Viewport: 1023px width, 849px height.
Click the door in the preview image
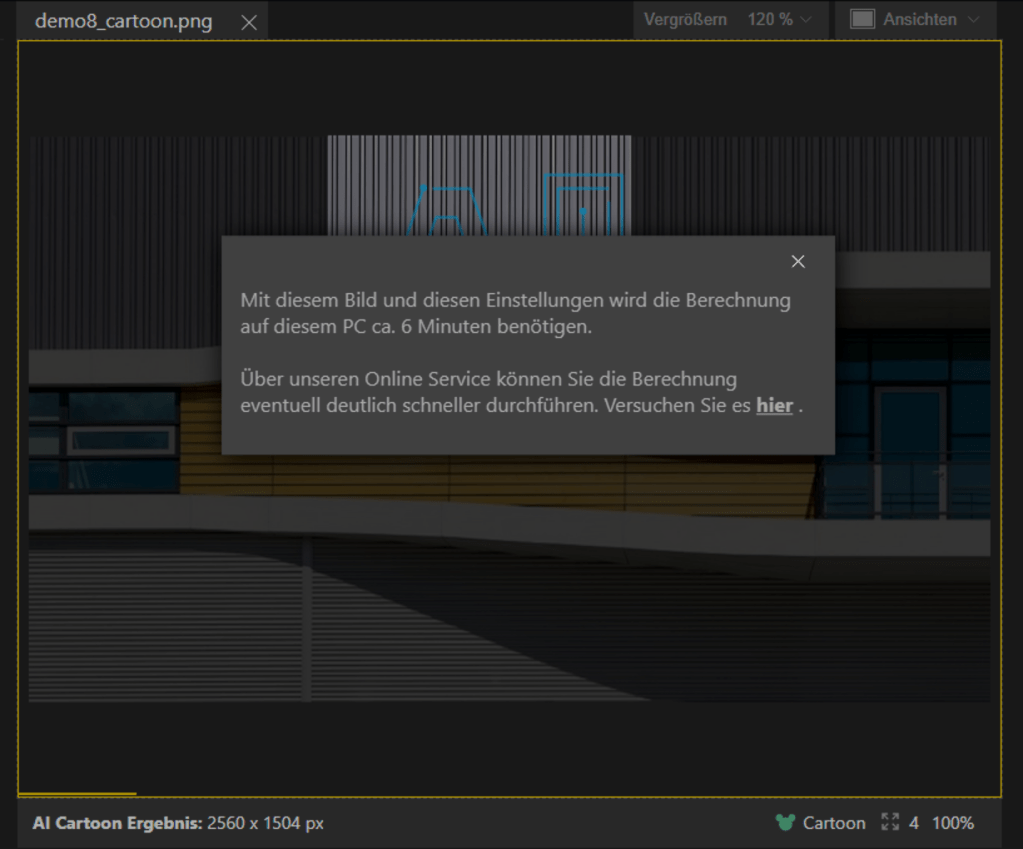tap(908, 450)
